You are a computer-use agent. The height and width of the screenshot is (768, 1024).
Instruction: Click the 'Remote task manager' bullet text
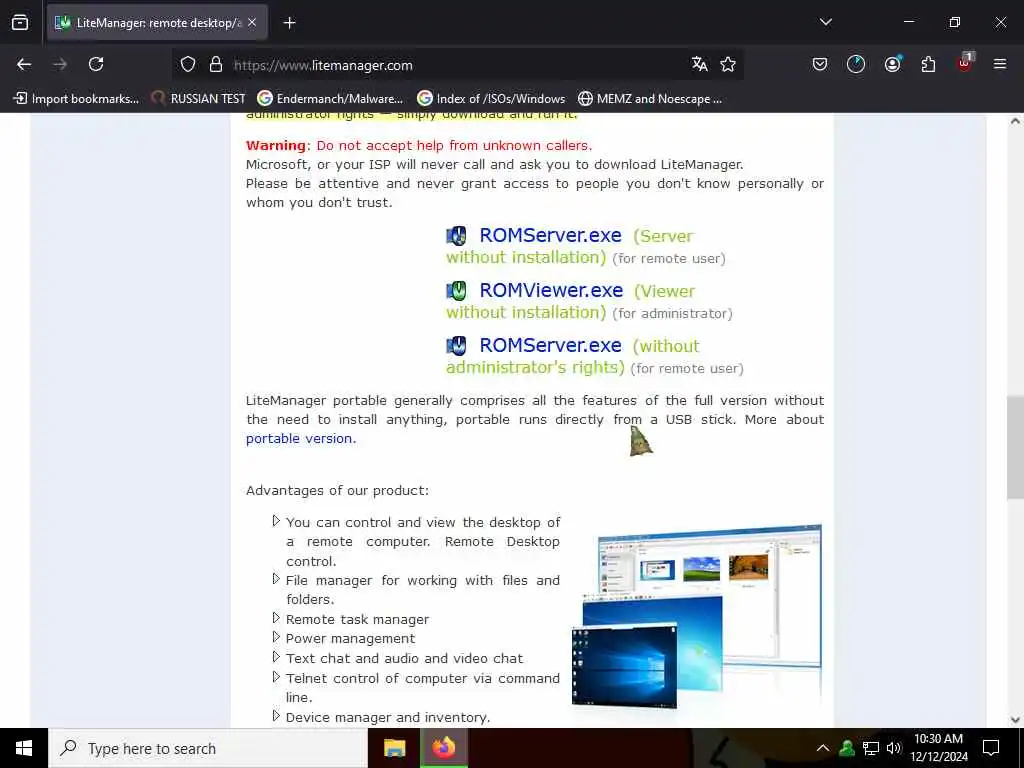coord(357,619)
